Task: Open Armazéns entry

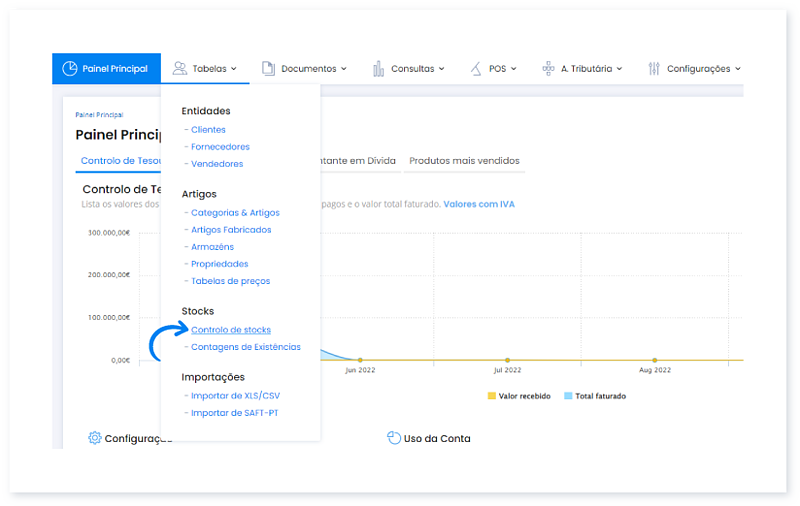Action: (212, 247)
